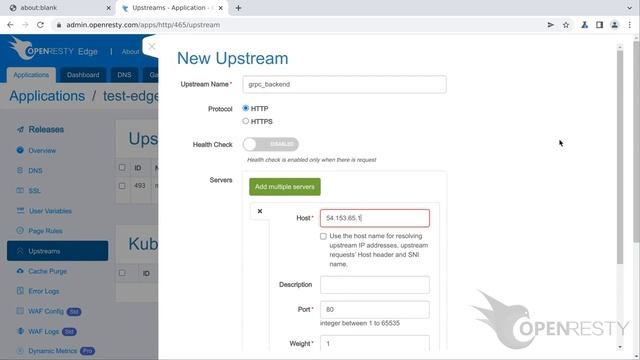Screen dimensions: 640x360
Task: Click the browser back arrow
Action: [x=10, y=25]
